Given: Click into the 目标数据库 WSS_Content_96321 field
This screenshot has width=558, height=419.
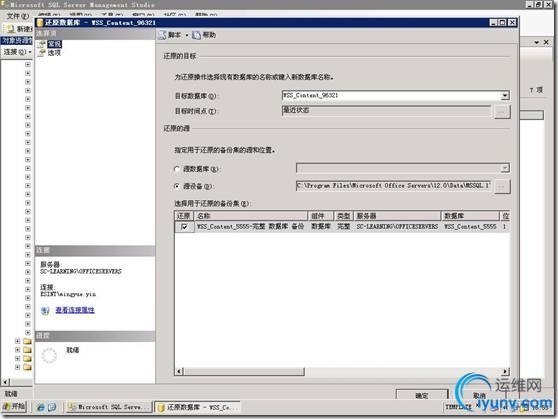Looking at the screenshot, I should click(x=391, y=95).
